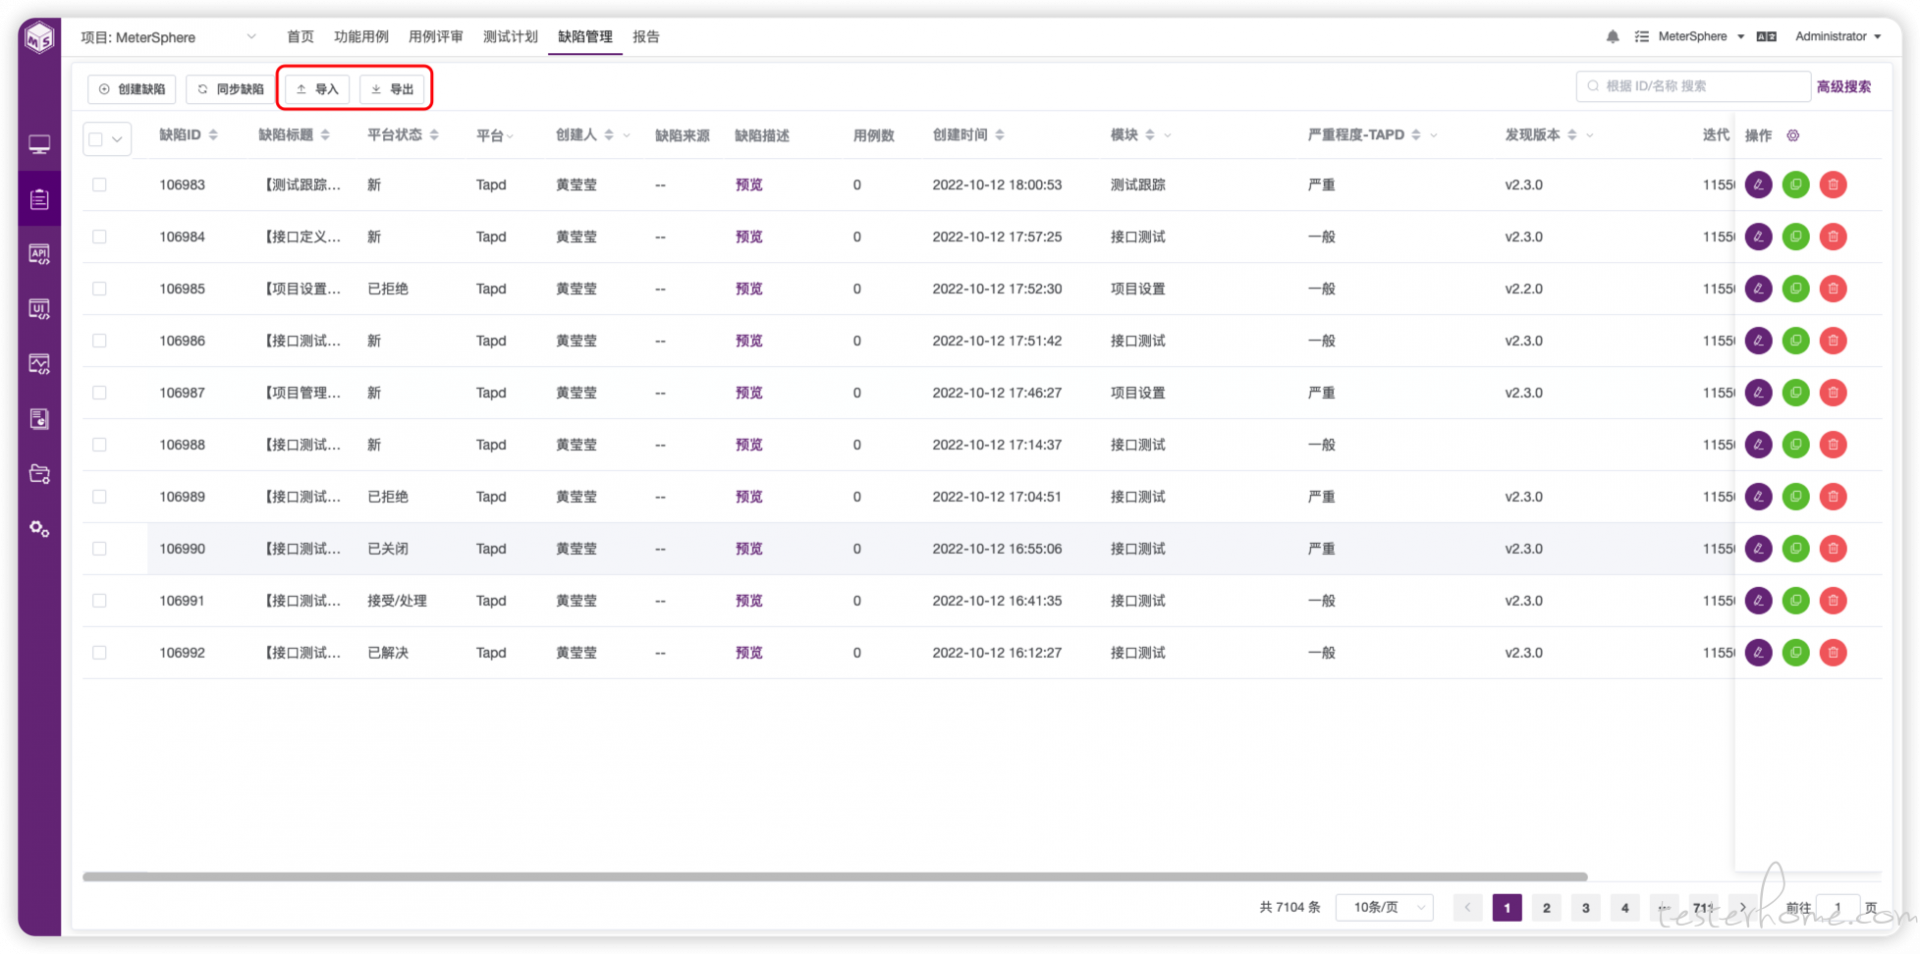Open the Administrator user menu

[1838, 37]
